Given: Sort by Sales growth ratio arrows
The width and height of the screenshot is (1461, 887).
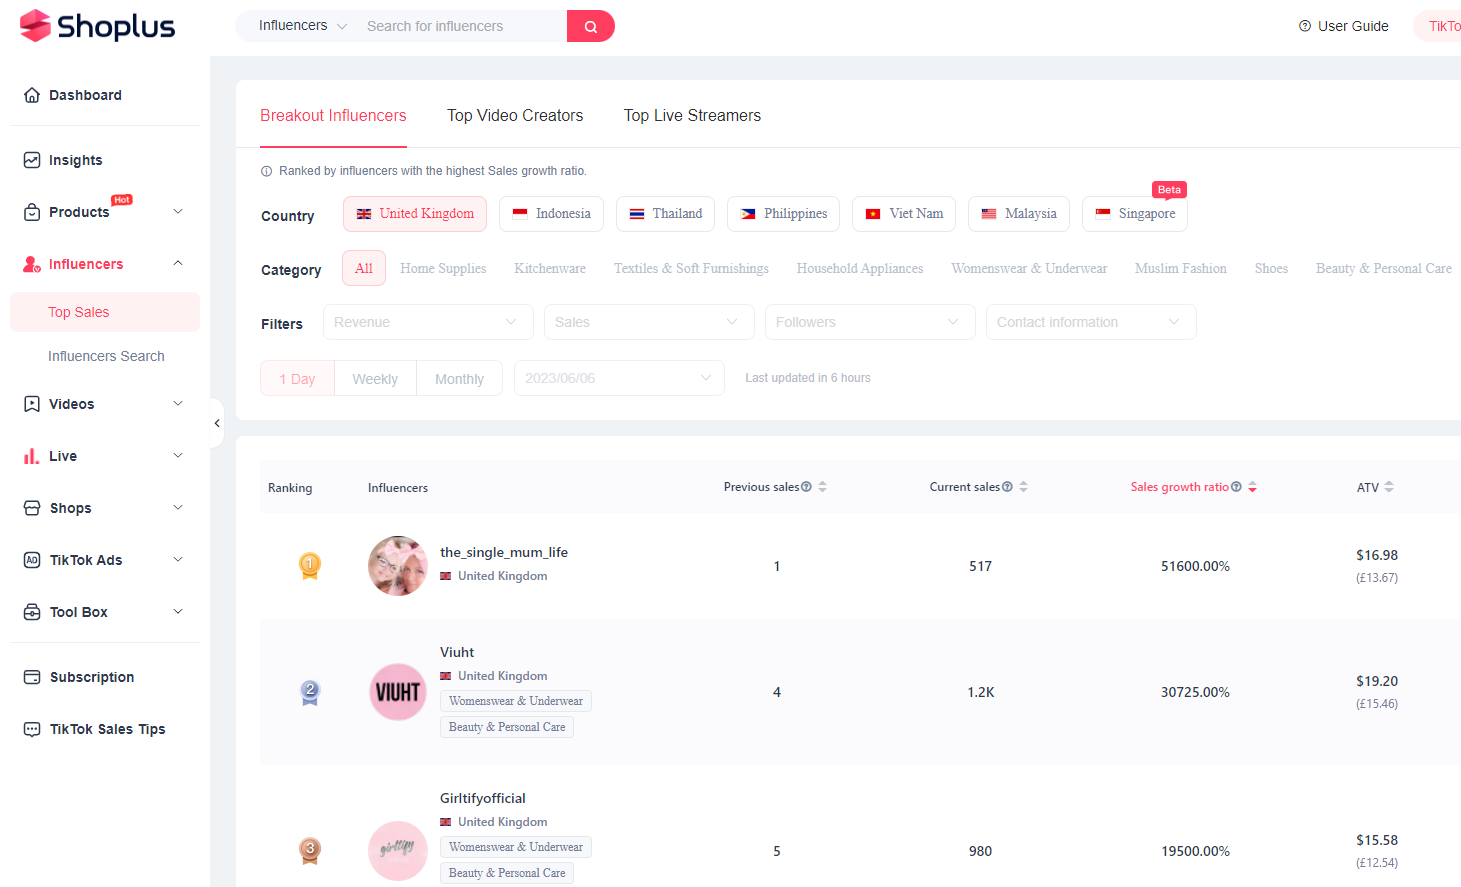Looking at the screenshot, I should (x=1253, y=487).
